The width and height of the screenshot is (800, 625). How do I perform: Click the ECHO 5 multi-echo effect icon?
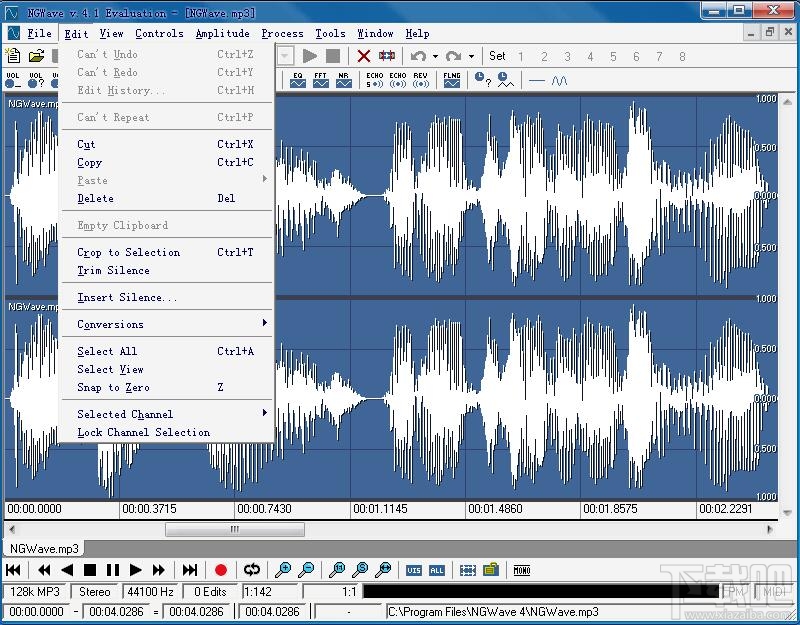point(374,80)
